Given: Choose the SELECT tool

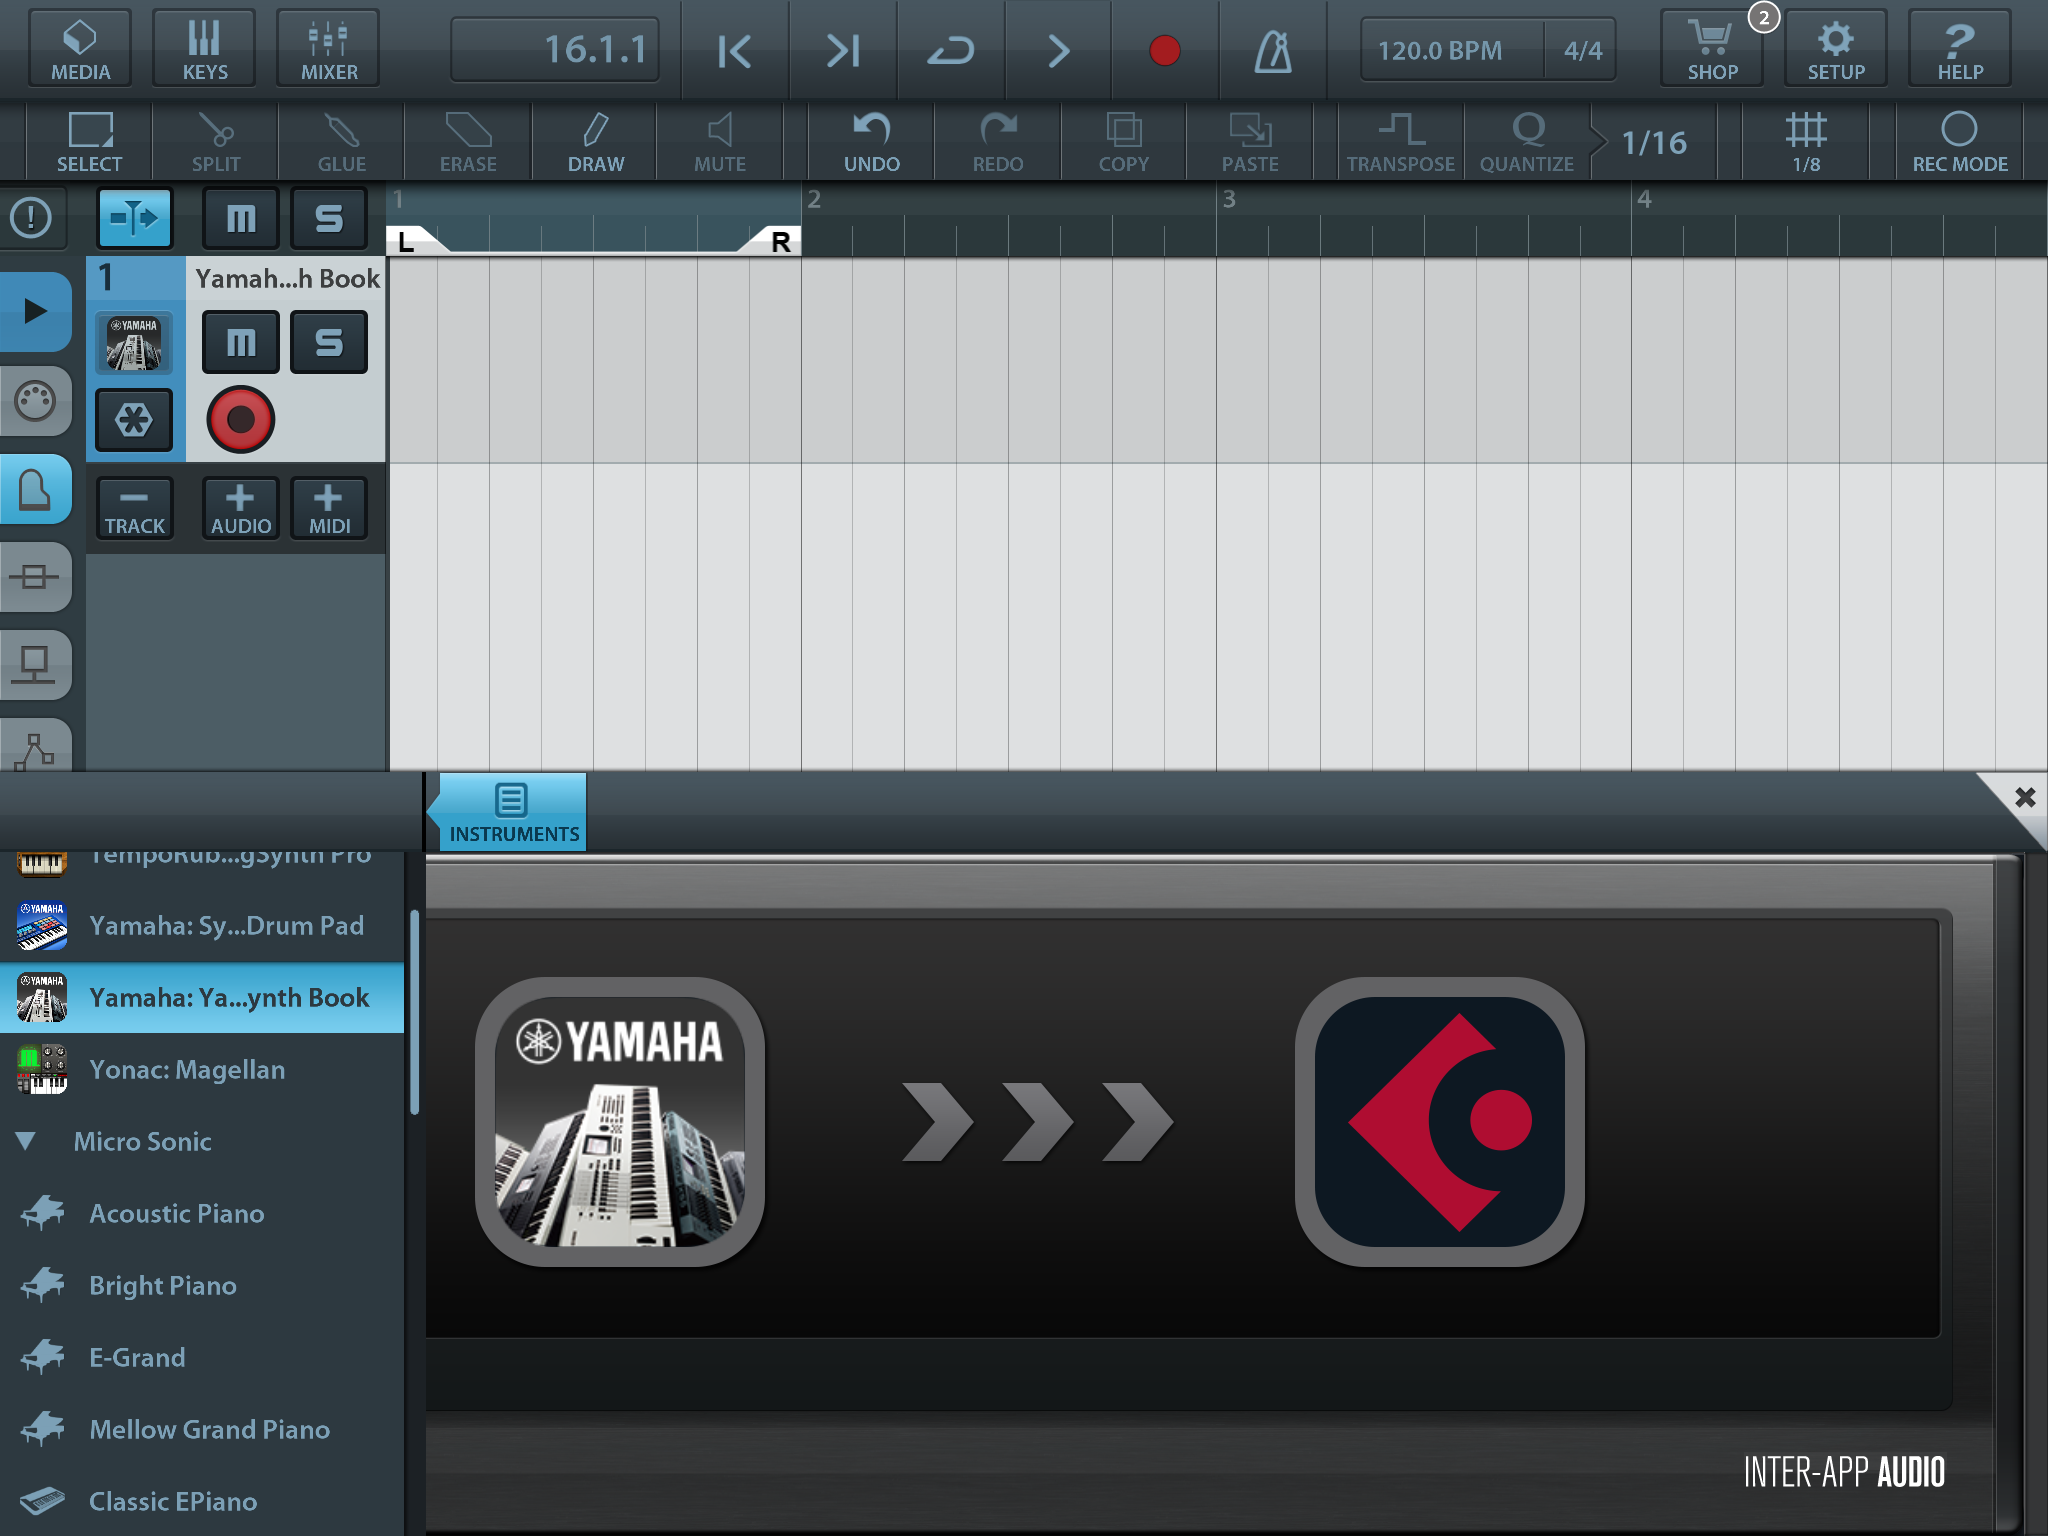Looking at the screenshot, I should 89,142.
